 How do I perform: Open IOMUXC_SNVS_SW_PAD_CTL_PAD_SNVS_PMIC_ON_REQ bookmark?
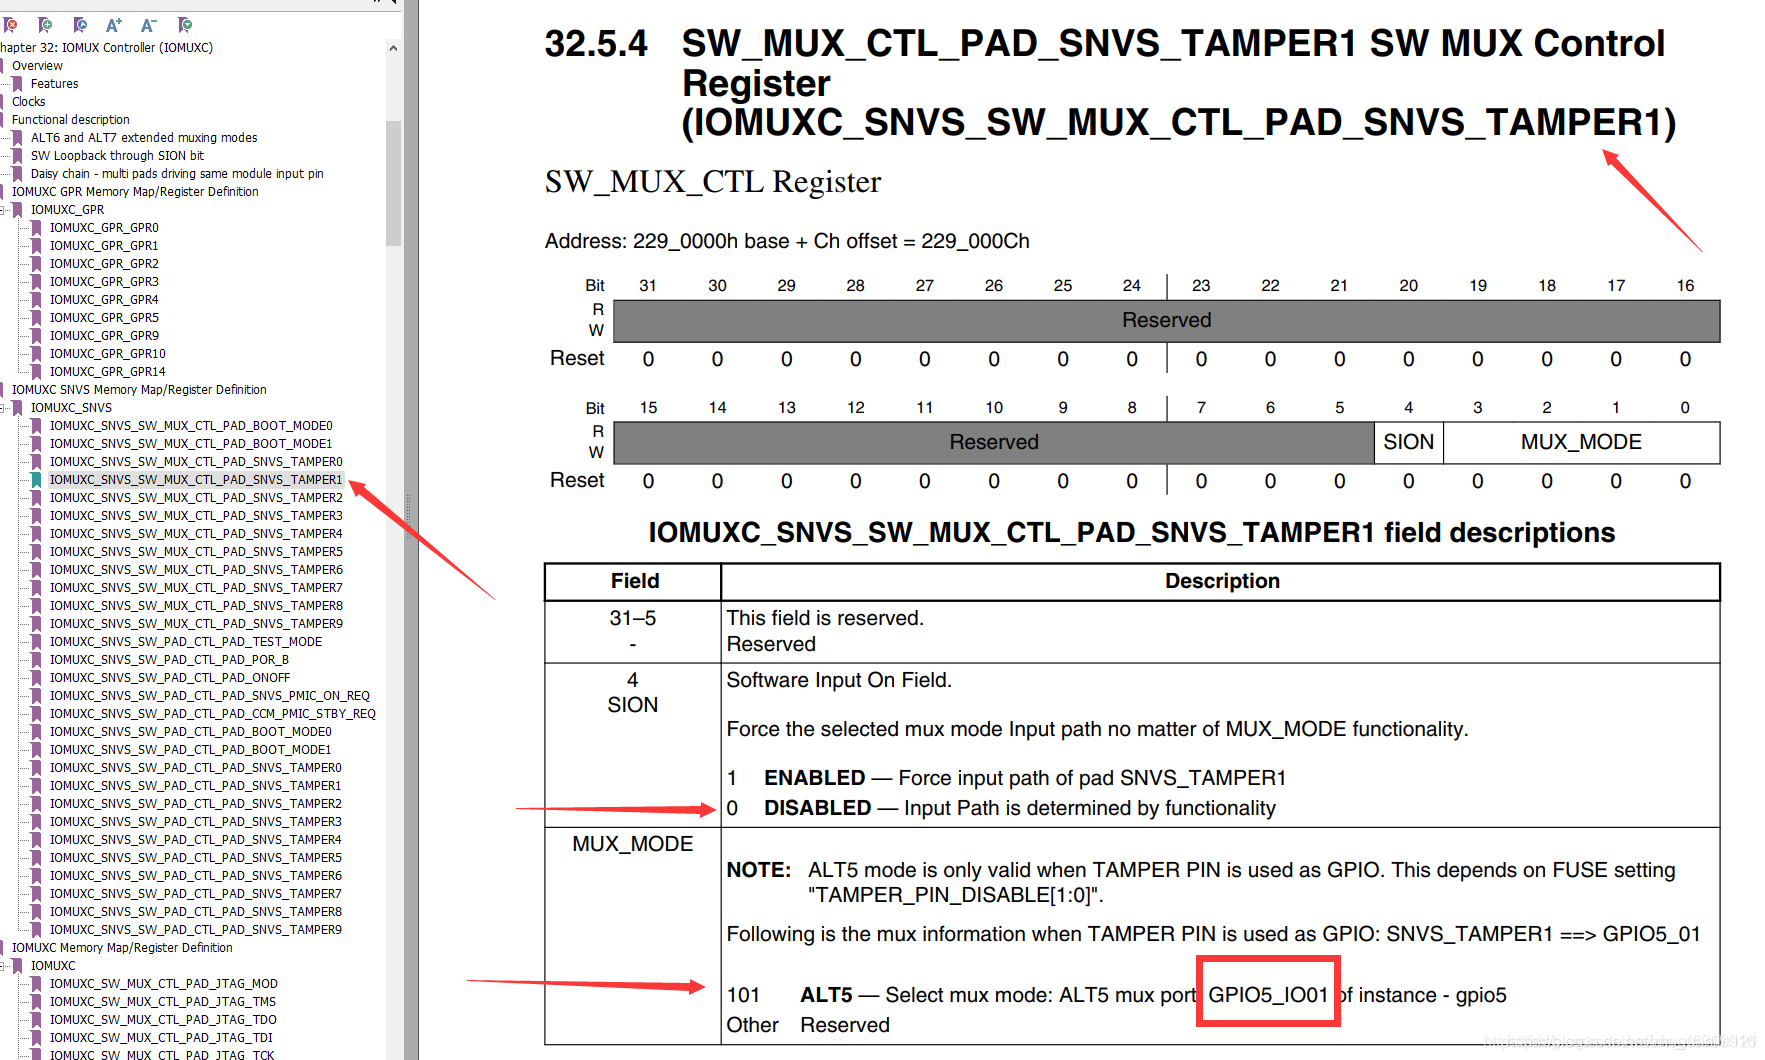coord(210,696)
